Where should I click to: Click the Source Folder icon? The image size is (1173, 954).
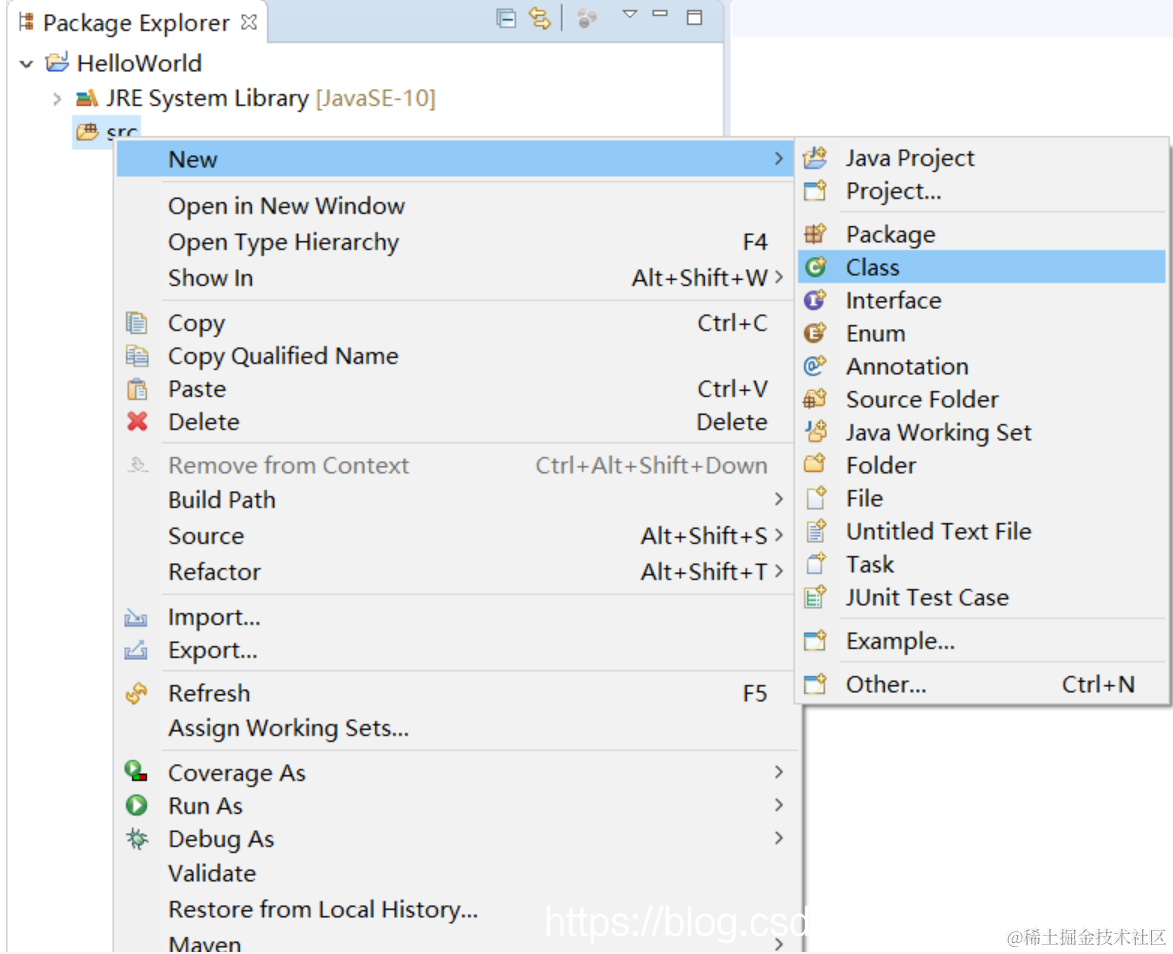click(x=815, y=399)
